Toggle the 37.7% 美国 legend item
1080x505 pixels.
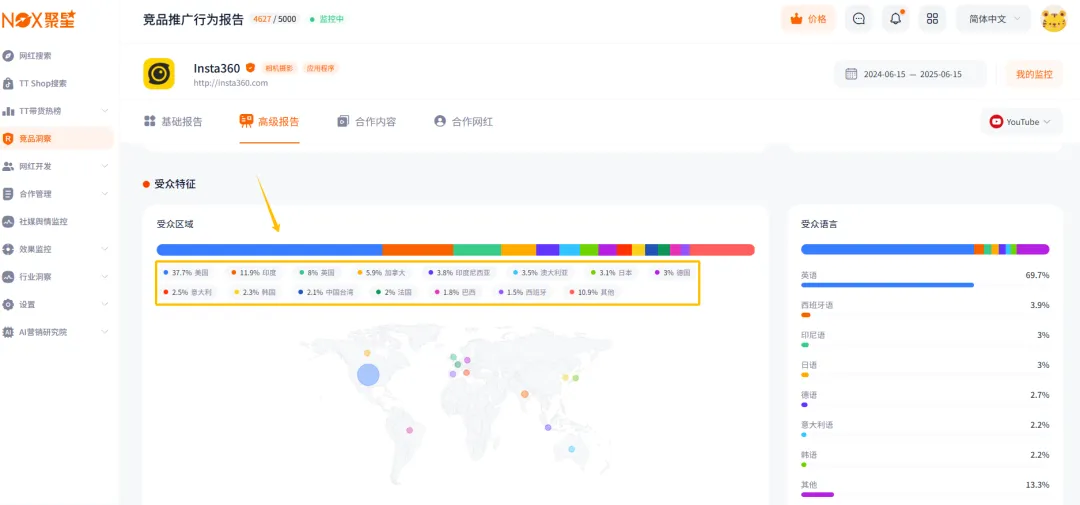pos(185,273)
